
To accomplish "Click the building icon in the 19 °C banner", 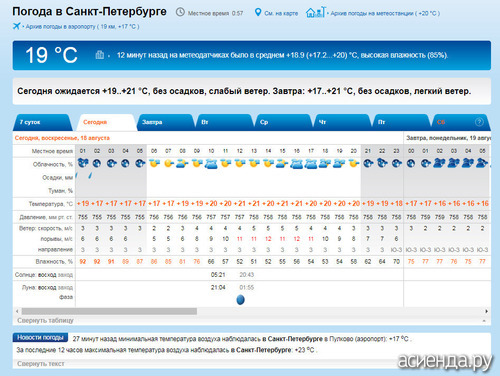I will 100,55.
